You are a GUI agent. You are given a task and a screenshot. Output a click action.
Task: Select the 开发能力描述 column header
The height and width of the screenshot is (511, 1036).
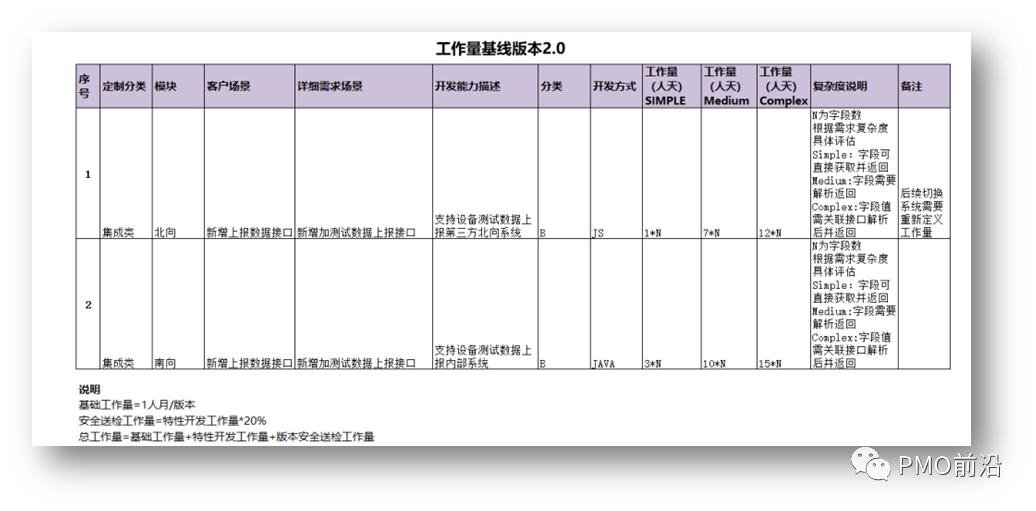point(485,87)
